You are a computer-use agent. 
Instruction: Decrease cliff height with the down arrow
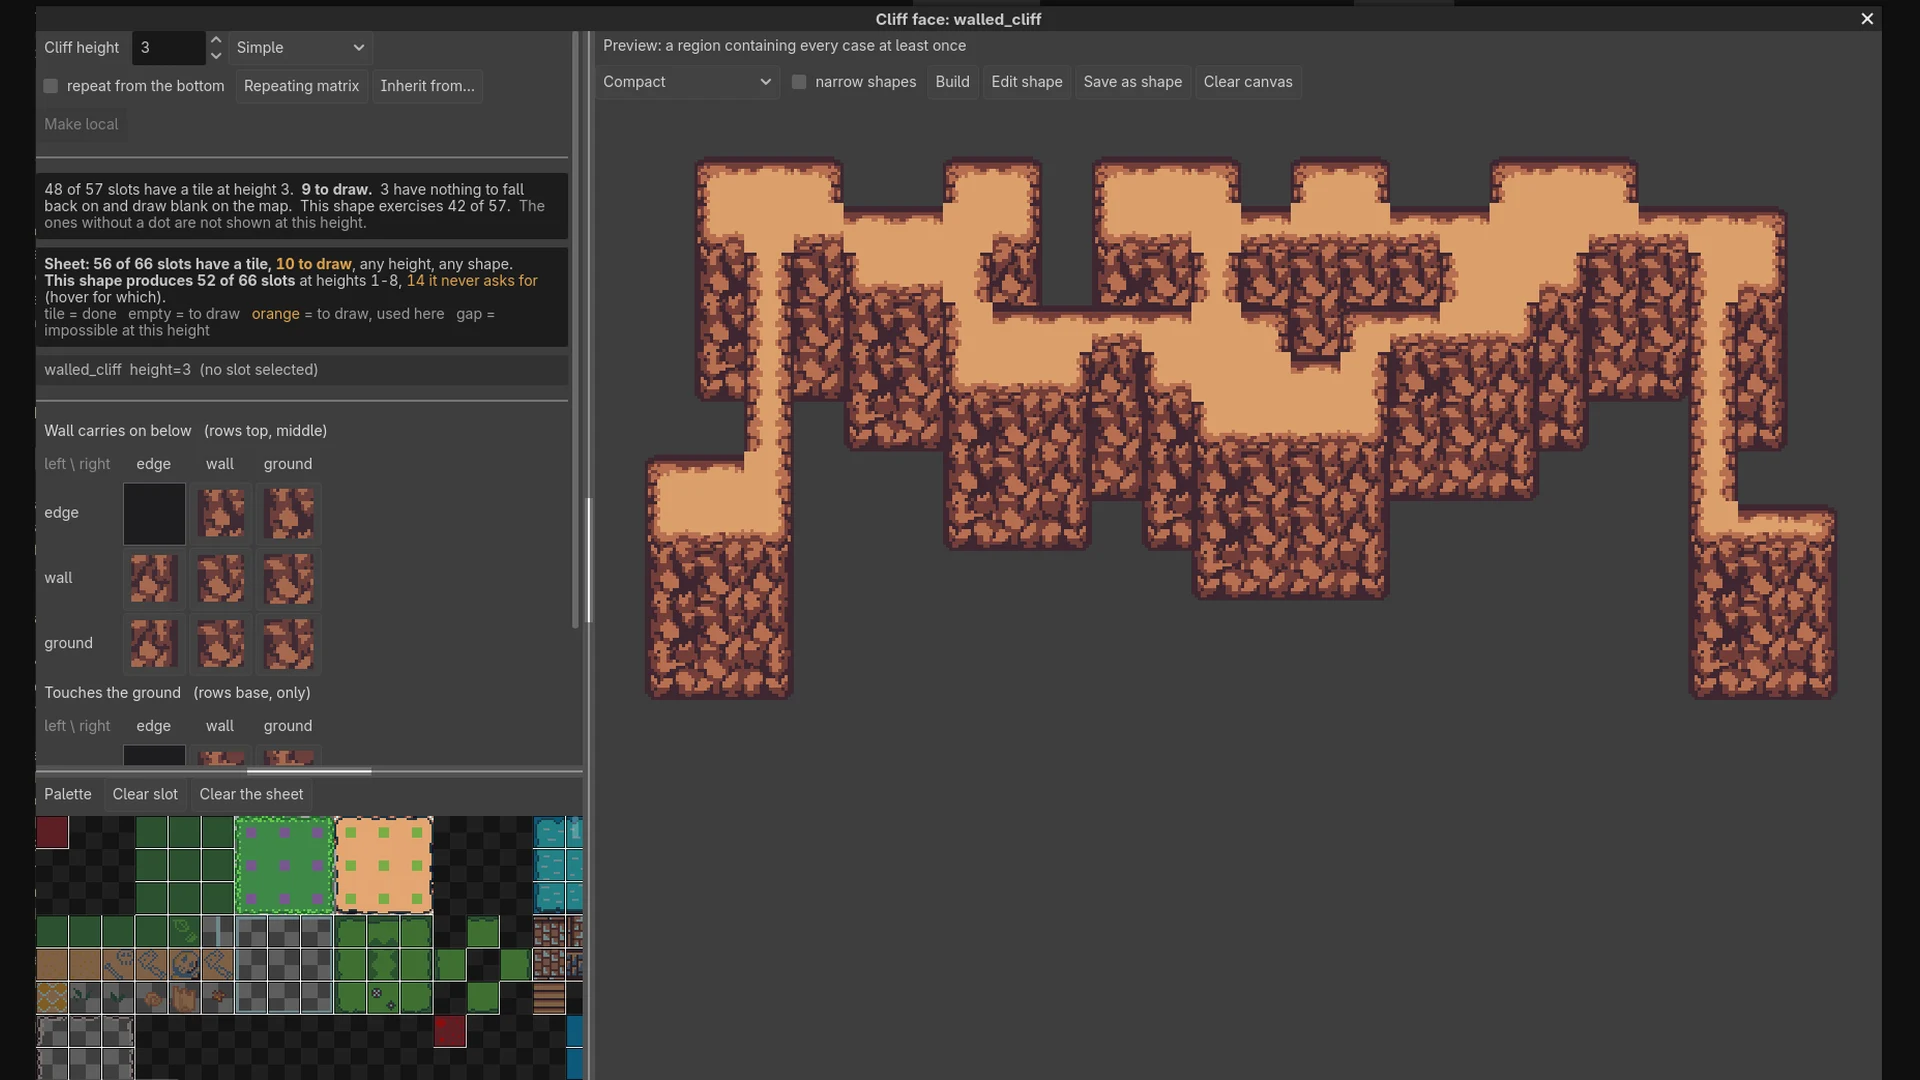click(x=215, y=56)
